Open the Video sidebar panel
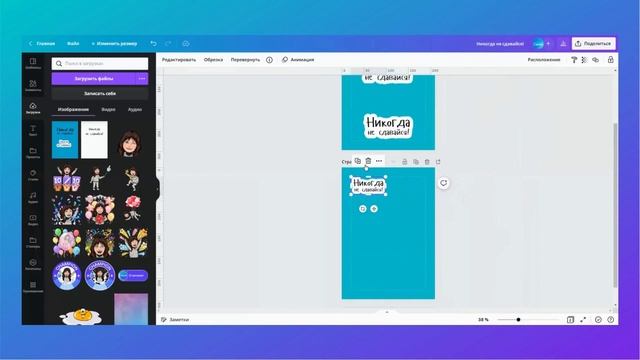This screenshot has width=640, height=360. click(33, 220)
